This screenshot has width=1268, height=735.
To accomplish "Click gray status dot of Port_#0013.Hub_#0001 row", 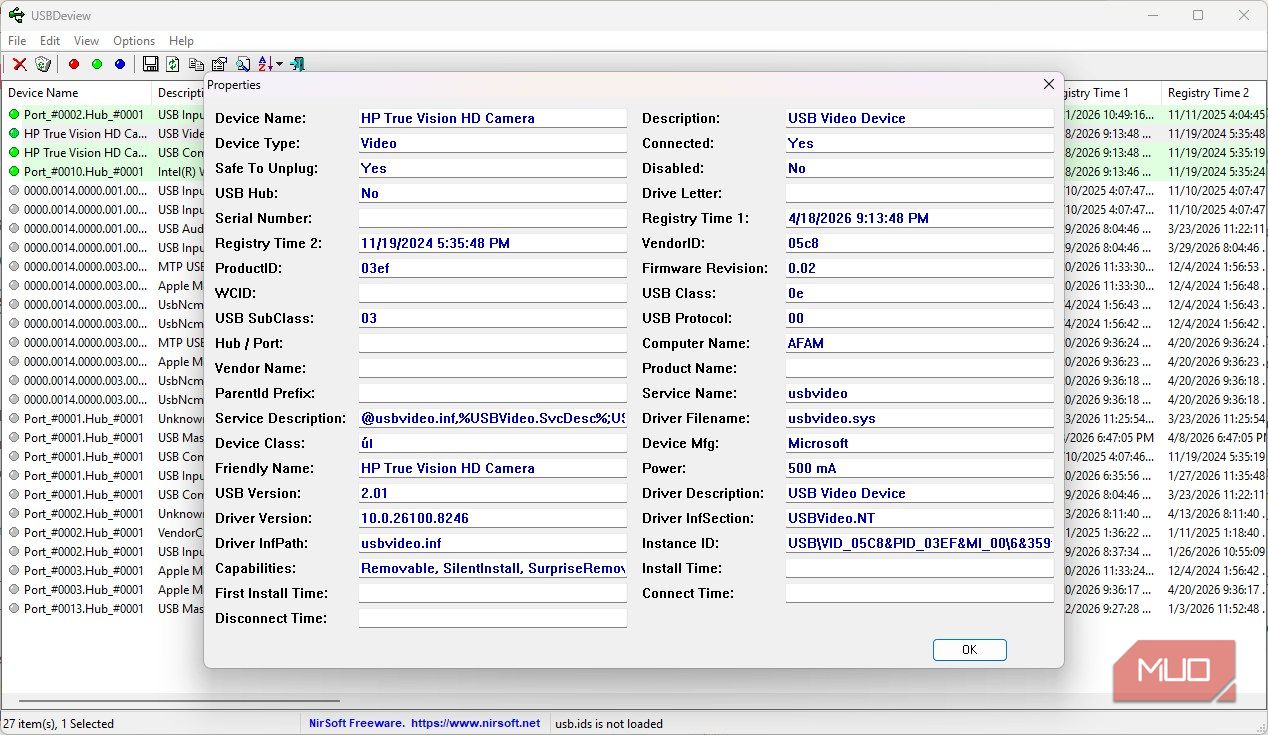I will click(x=14, y=609).
